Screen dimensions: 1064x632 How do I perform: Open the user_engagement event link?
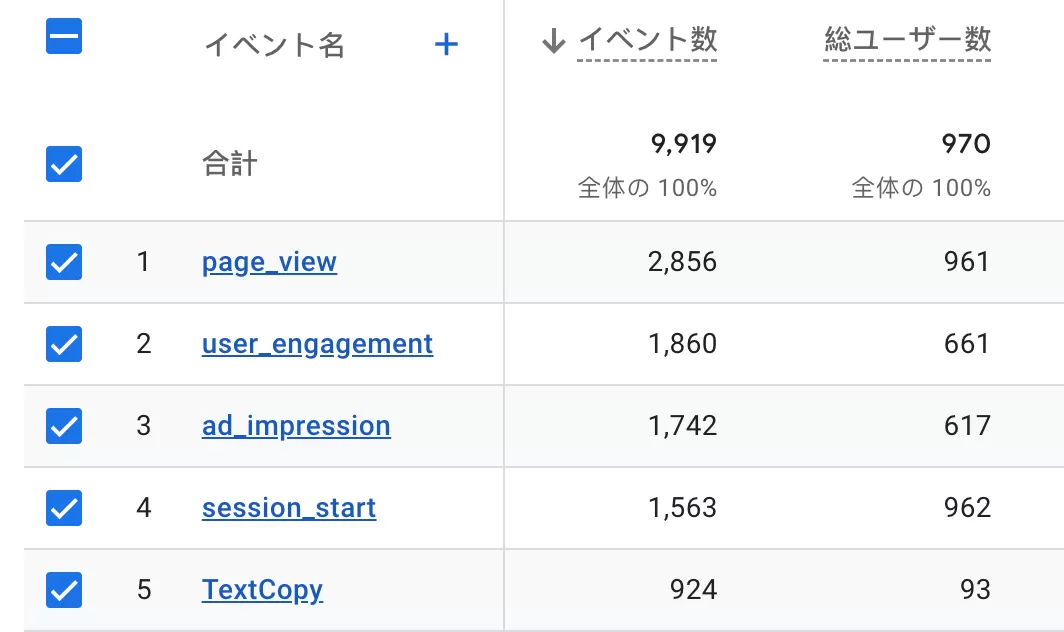point(317,344)
